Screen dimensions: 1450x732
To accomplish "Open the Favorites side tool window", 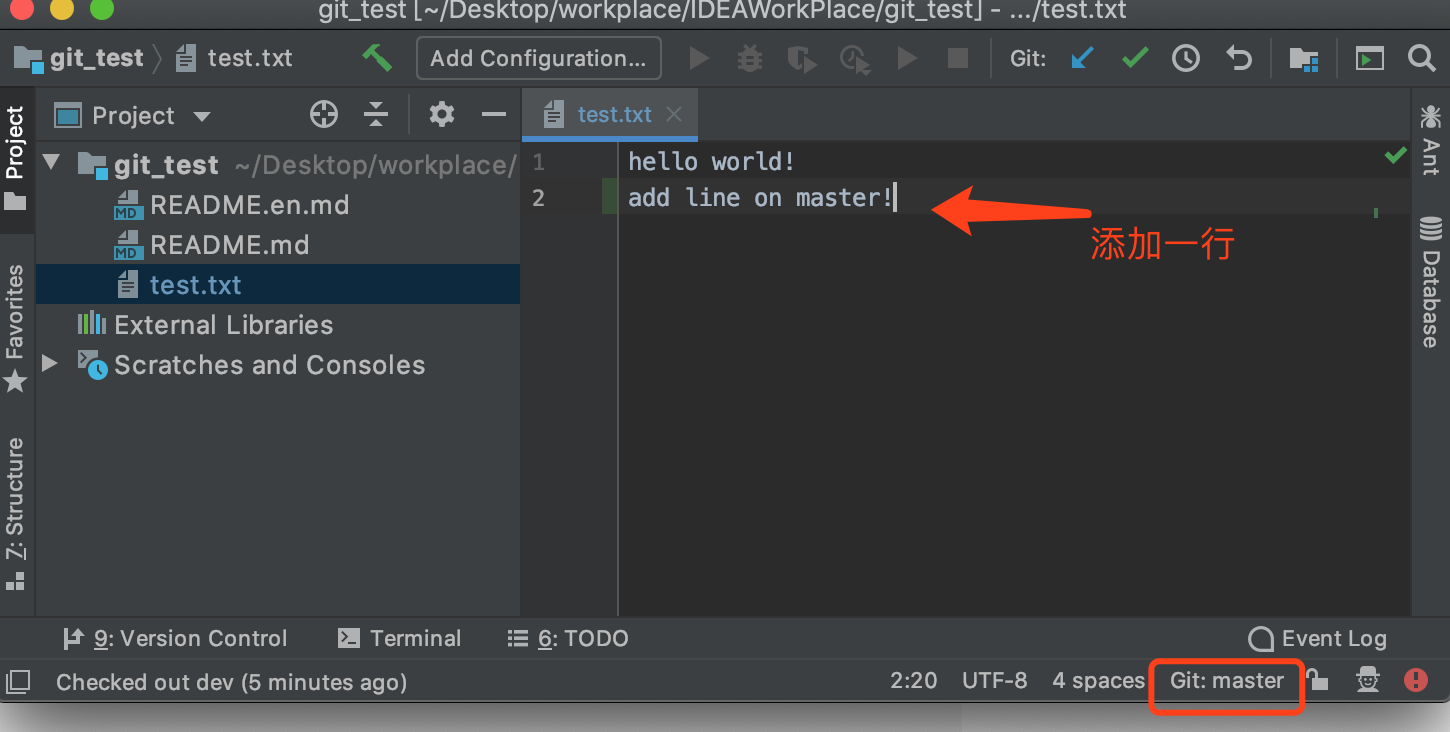I will click(15, 328).
